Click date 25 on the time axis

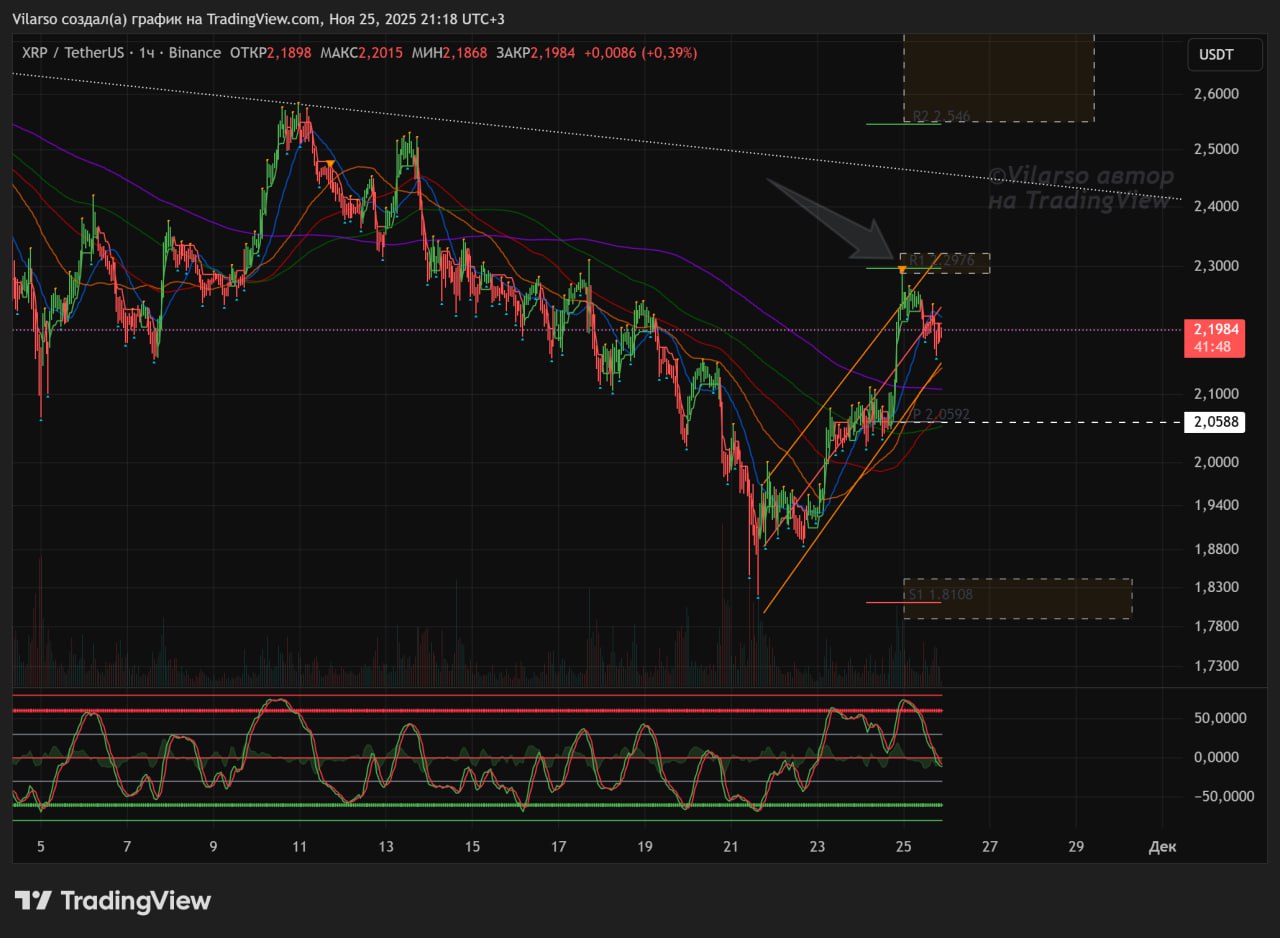point(903,846)
